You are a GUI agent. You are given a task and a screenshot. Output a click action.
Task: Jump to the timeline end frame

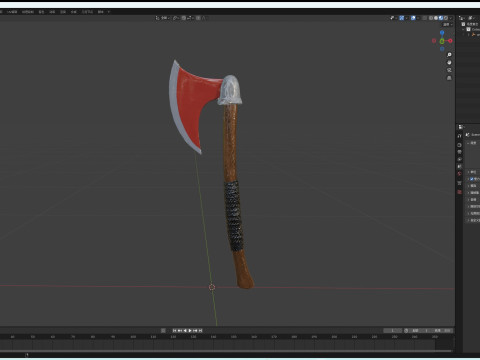coord(200,330)
